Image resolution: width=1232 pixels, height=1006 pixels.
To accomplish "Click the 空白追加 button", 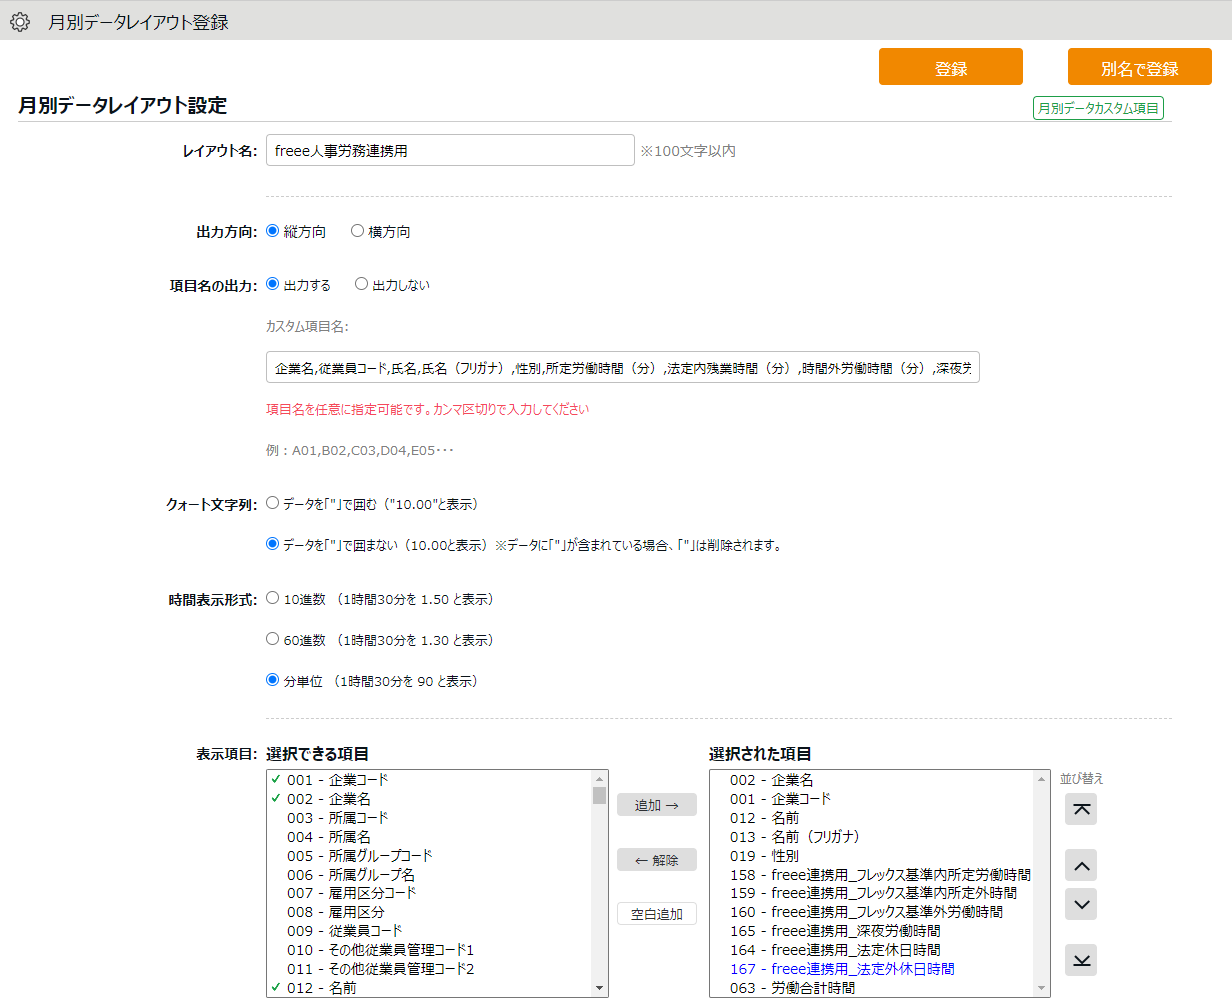I will (657, 914).
